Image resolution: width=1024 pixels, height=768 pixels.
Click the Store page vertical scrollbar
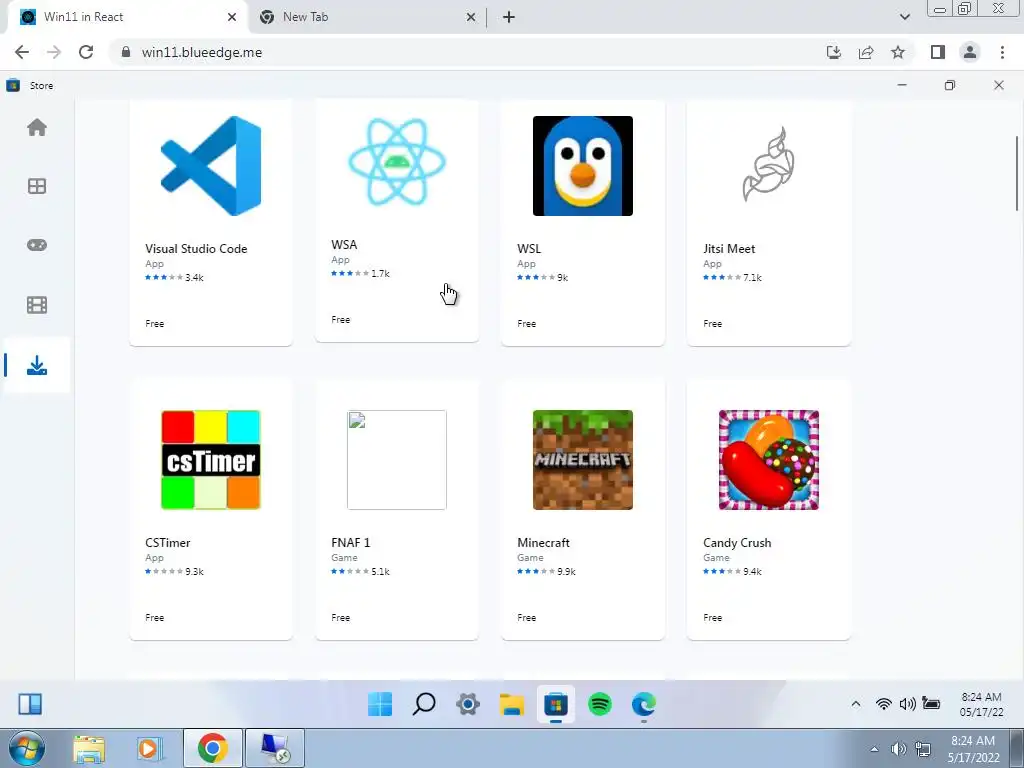coord(1017,173)
